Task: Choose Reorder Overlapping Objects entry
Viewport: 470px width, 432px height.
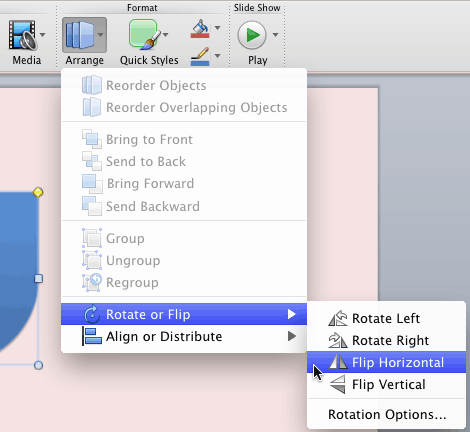Action: [184, 107]
